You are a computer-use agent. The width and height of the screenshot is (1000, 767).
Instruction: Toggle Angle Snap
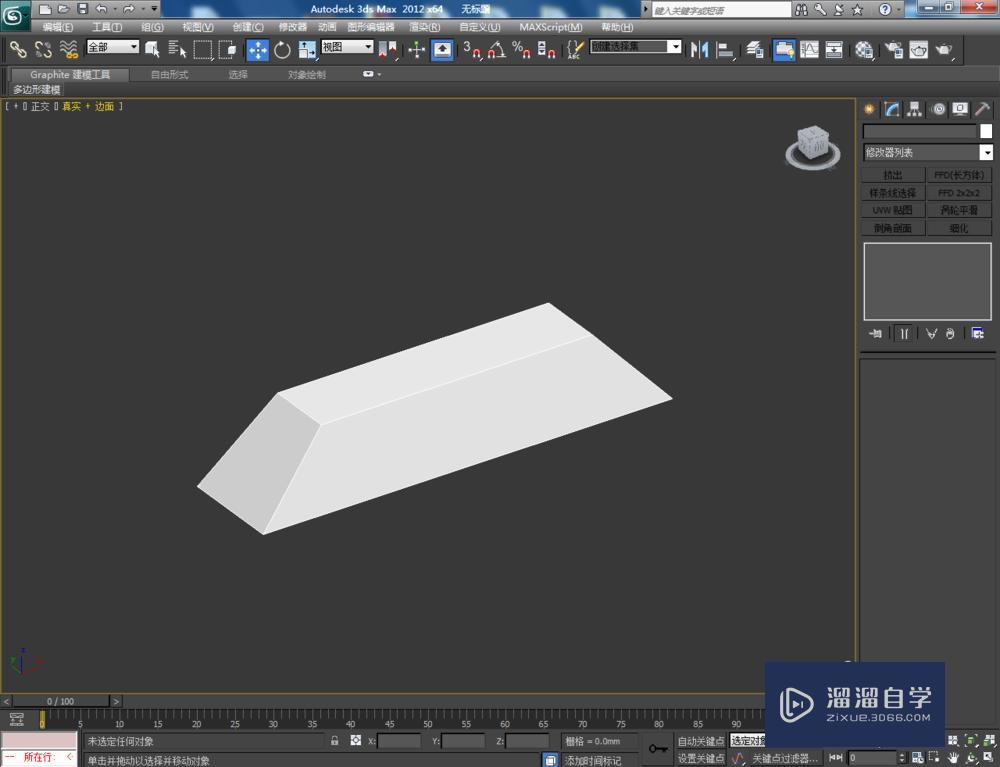tap(497, 50)
